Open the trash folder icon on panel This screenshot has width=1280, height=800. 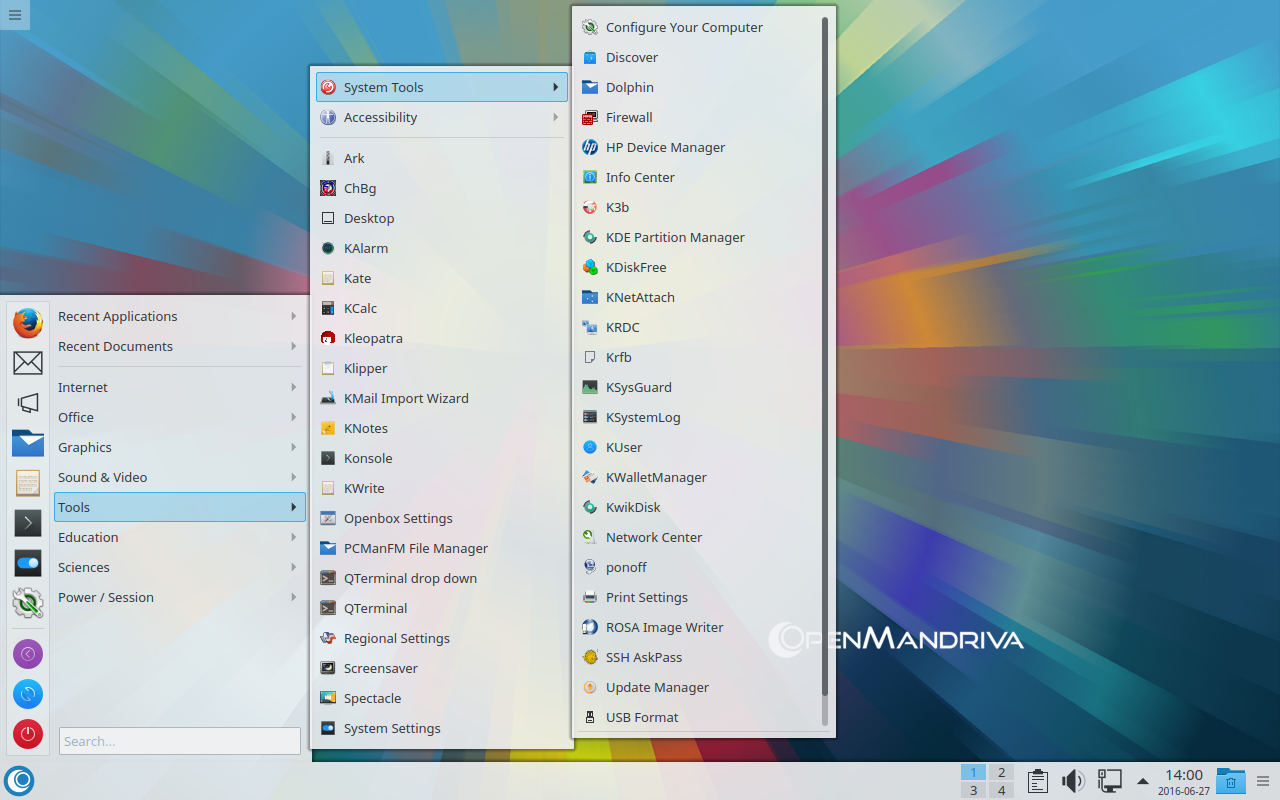[x=1231, y=781]
